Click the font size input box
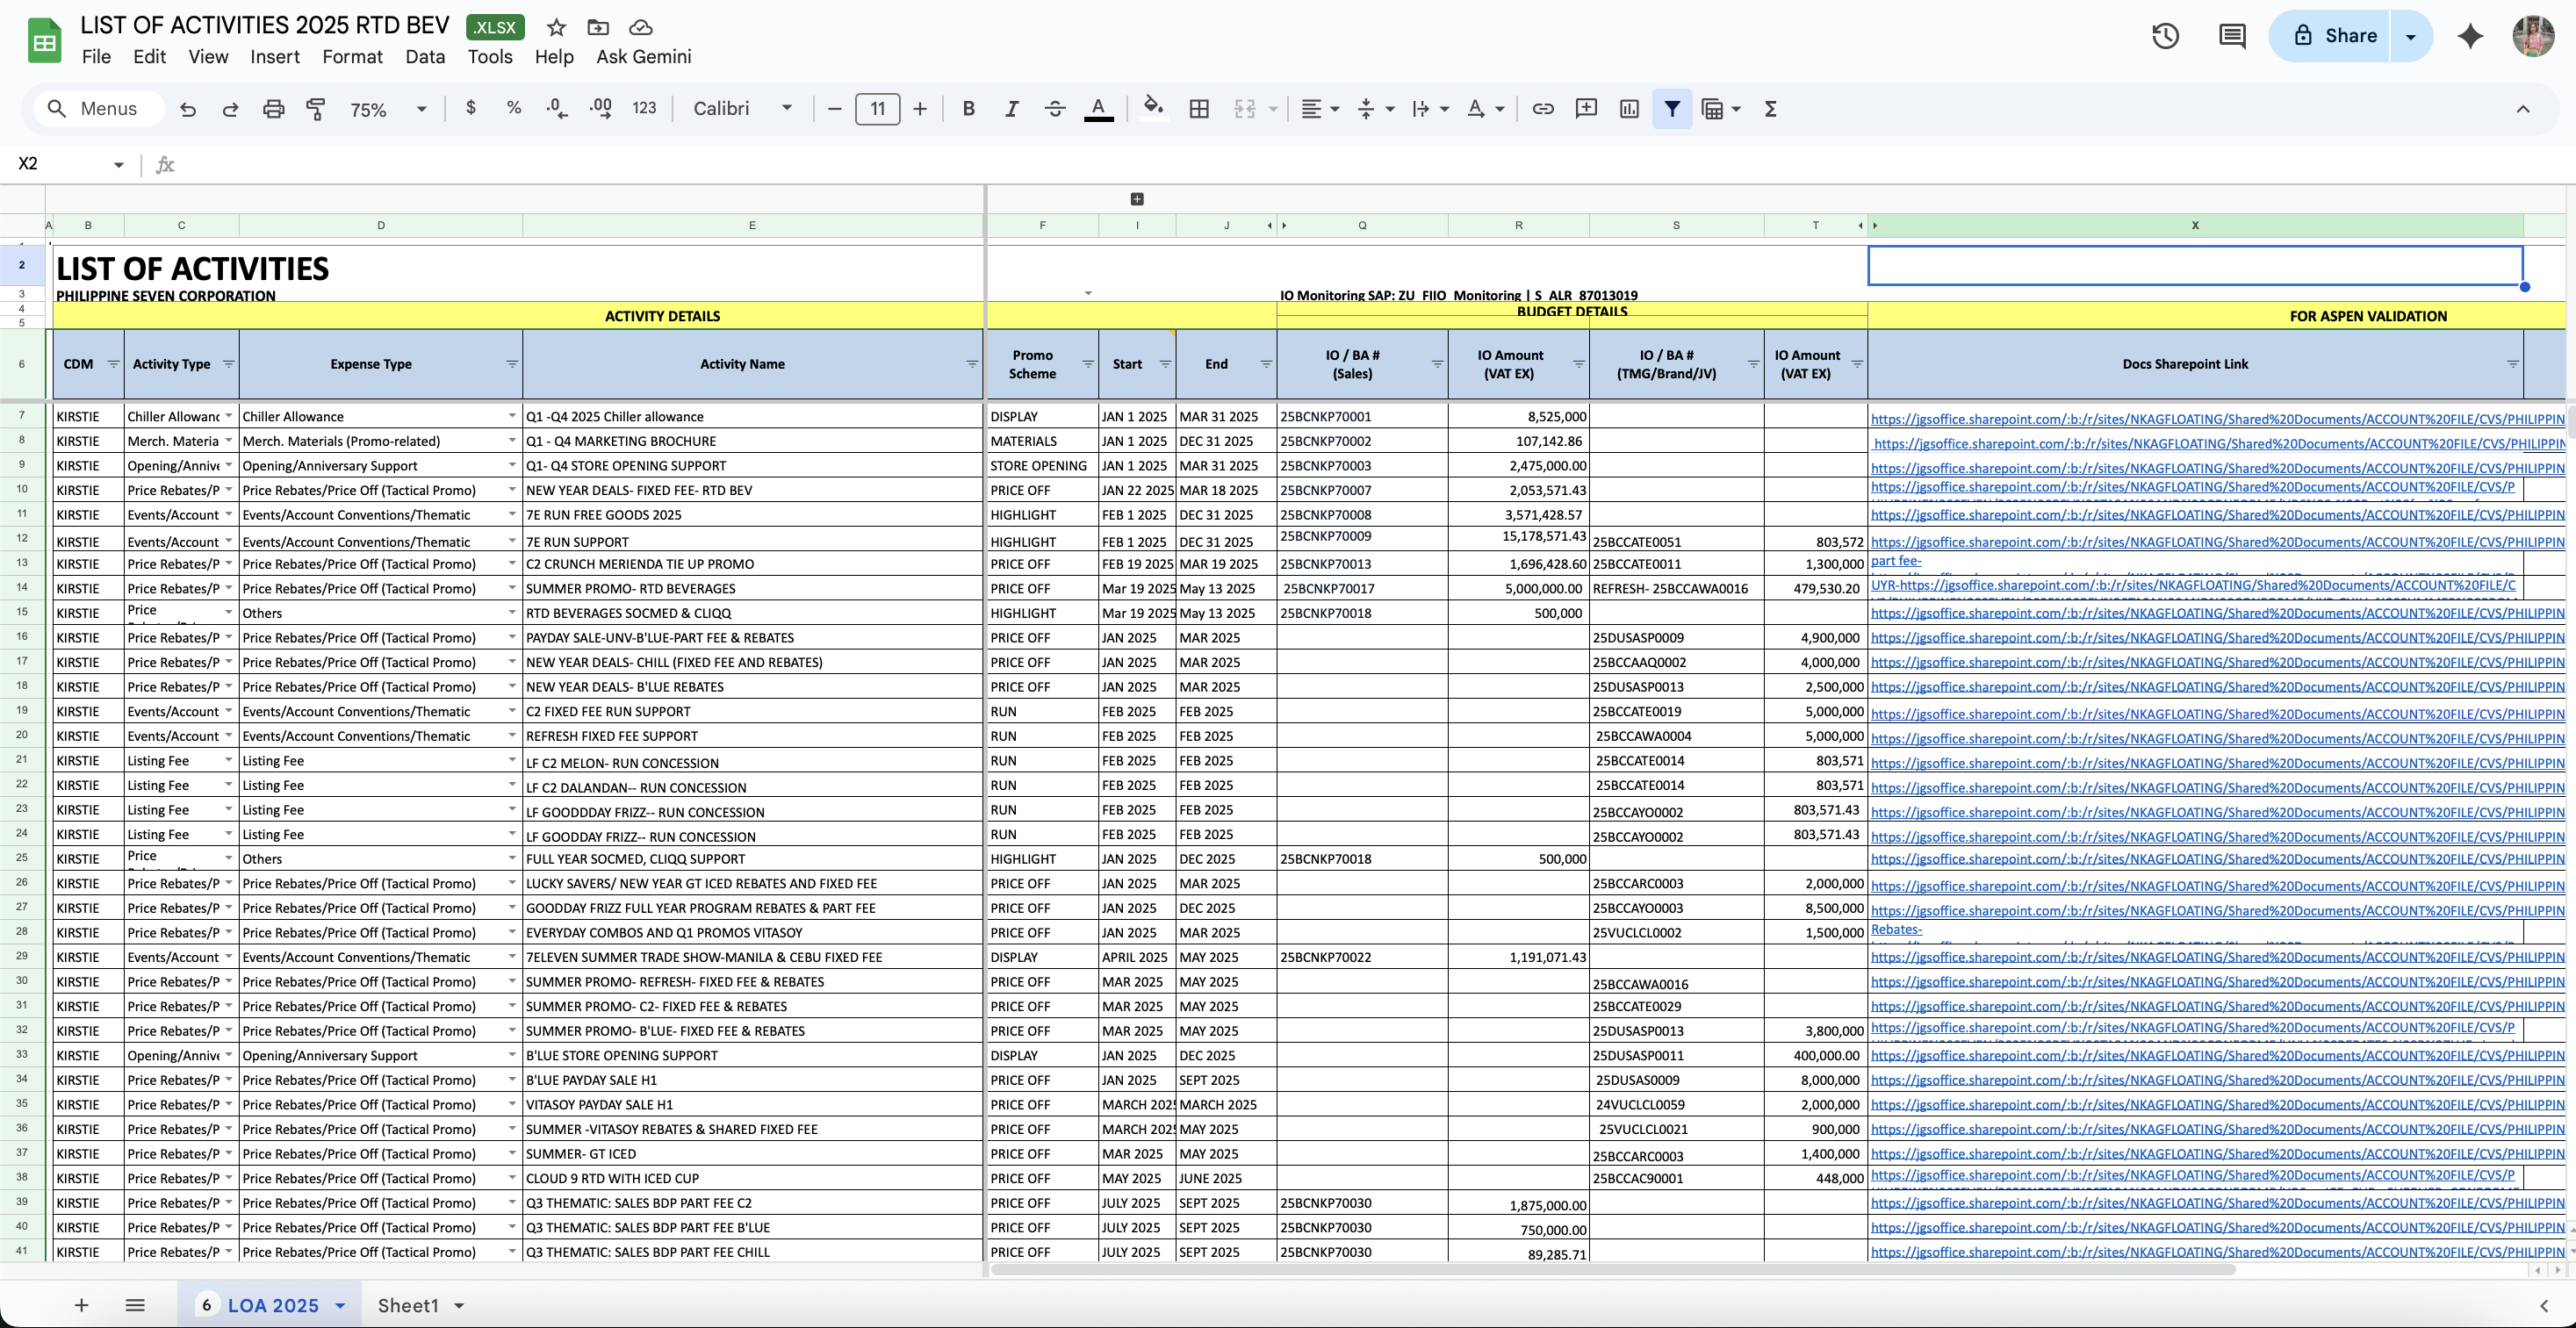The image size is (2576, 1328). tap(877, 109)
